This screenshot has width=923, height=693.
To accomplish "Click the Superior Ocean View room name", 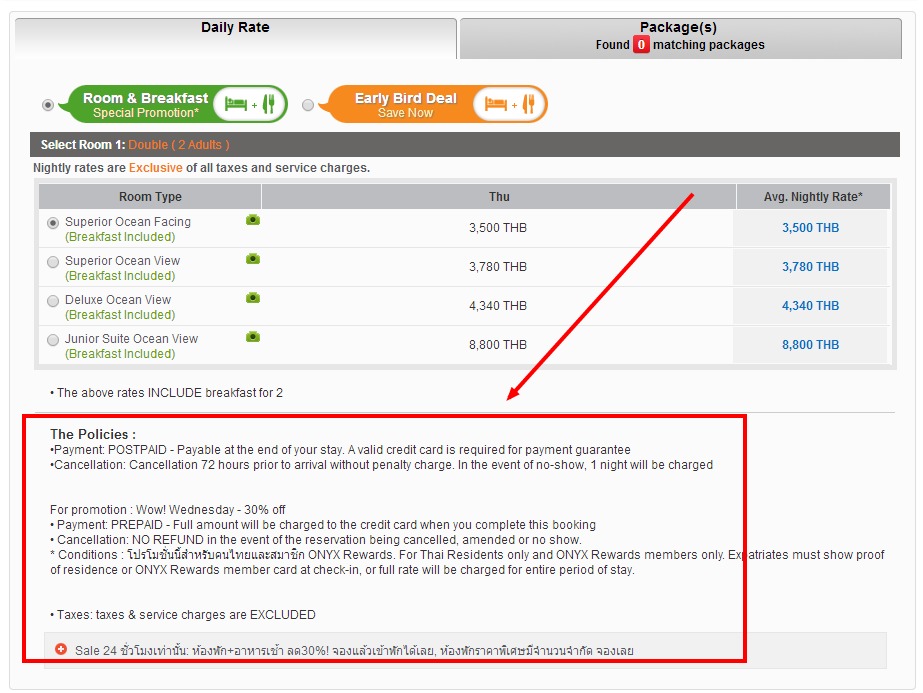I will pos(122,261).
